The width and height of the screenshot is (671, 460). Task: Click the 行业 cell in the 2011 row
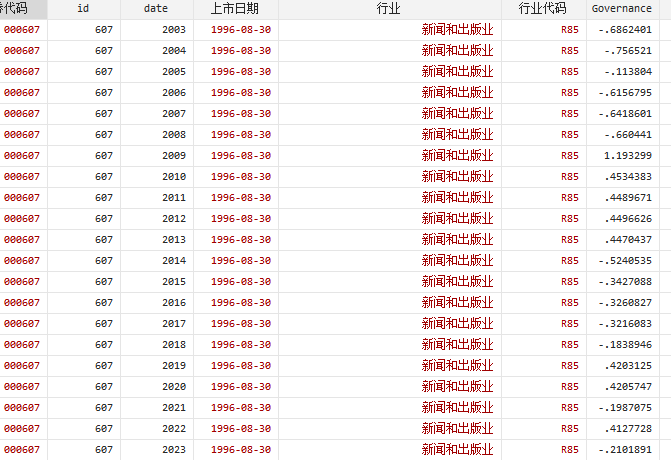457,198
